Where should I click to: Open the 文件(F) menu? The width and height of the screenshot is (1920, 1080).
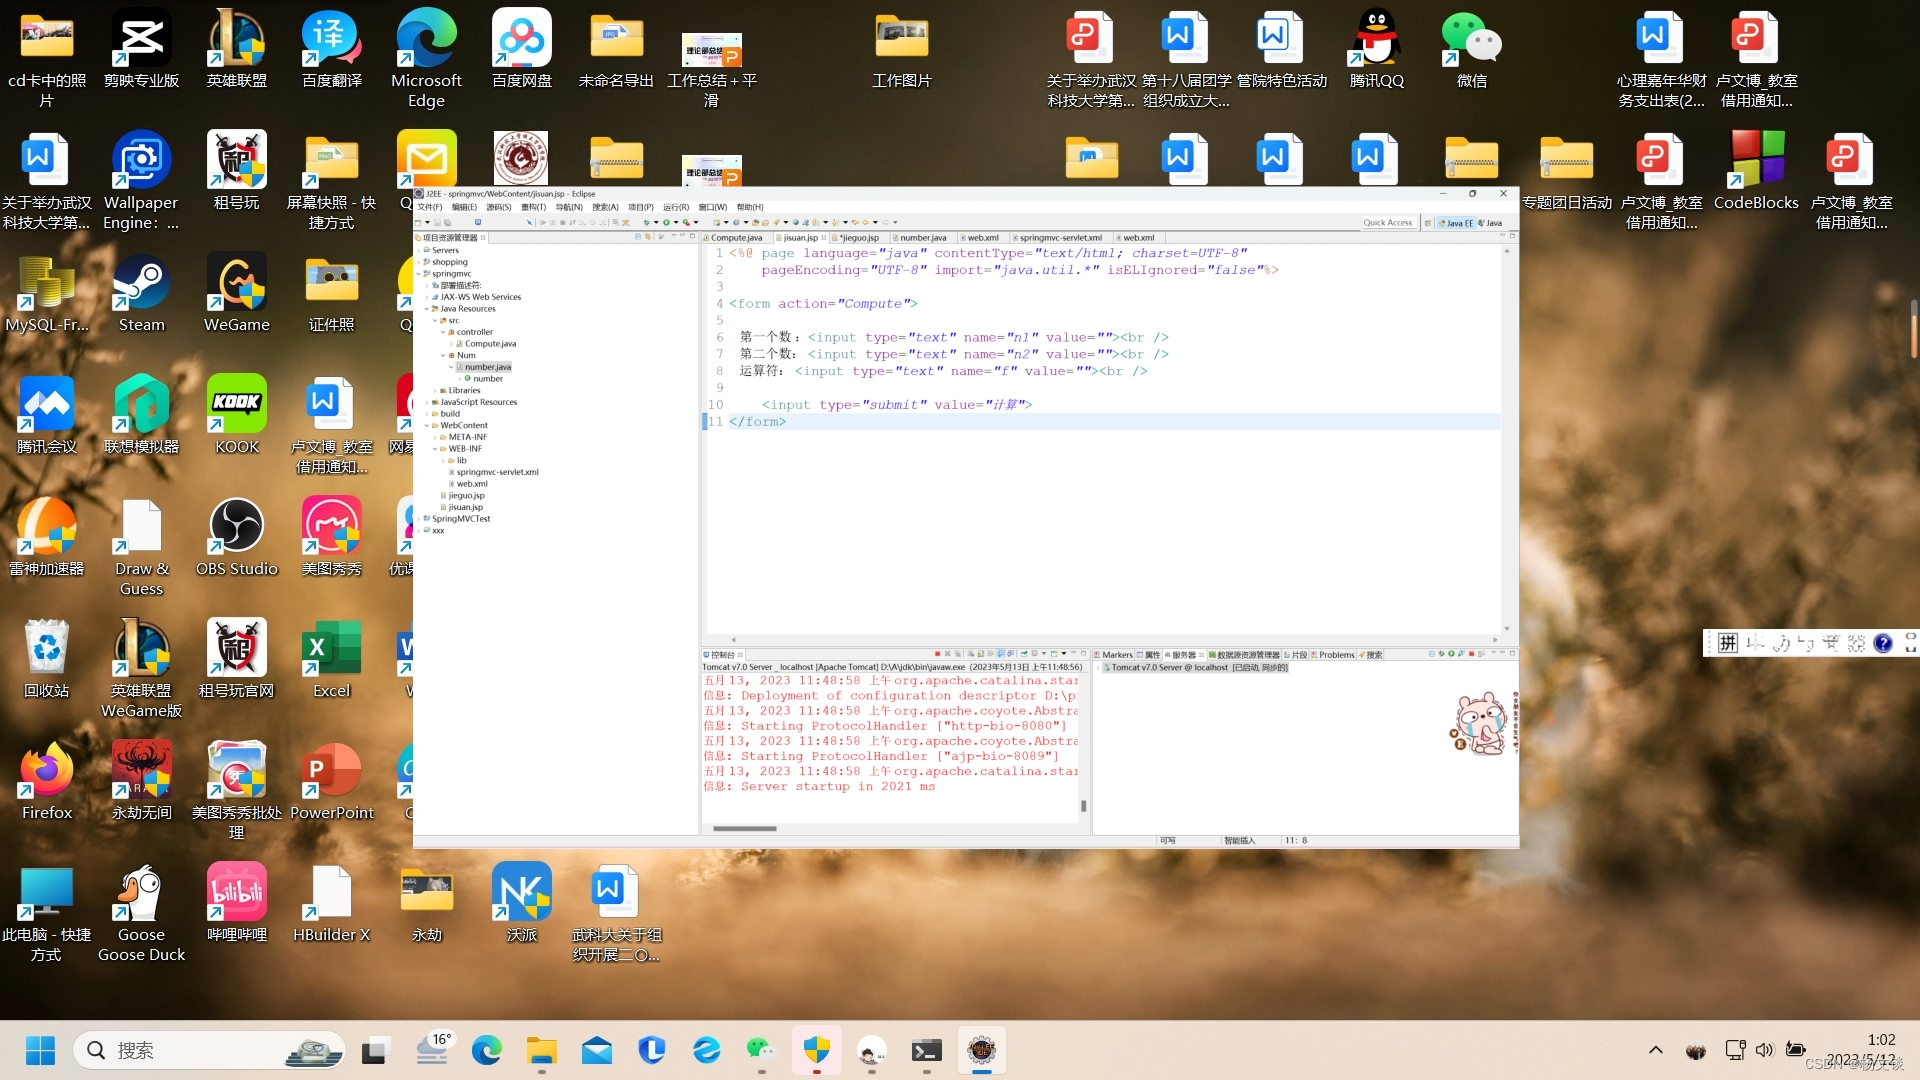pos(429,207)
